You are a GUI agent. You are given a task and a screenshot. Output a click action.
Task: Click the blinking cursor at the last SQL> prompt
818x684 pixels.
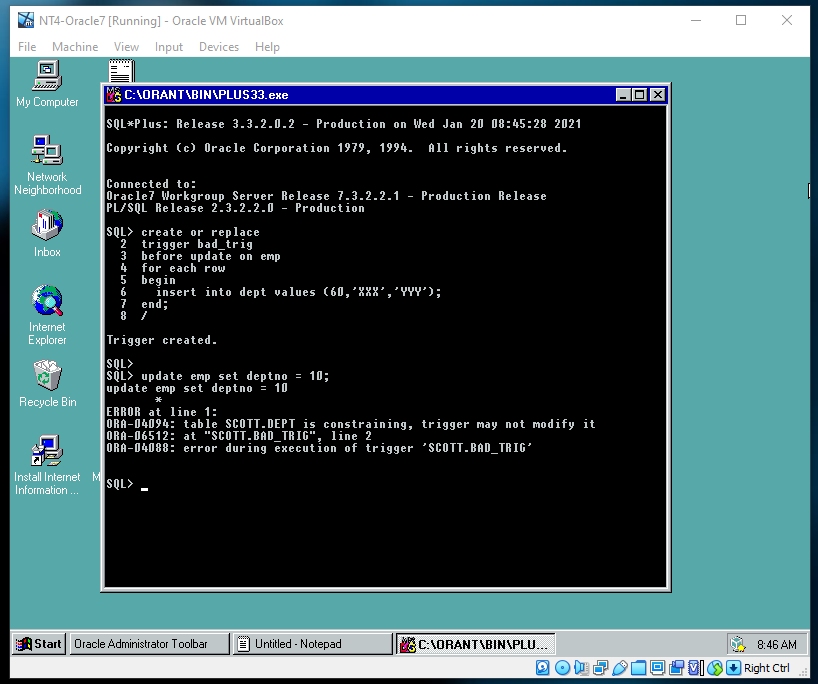point(145,489)
